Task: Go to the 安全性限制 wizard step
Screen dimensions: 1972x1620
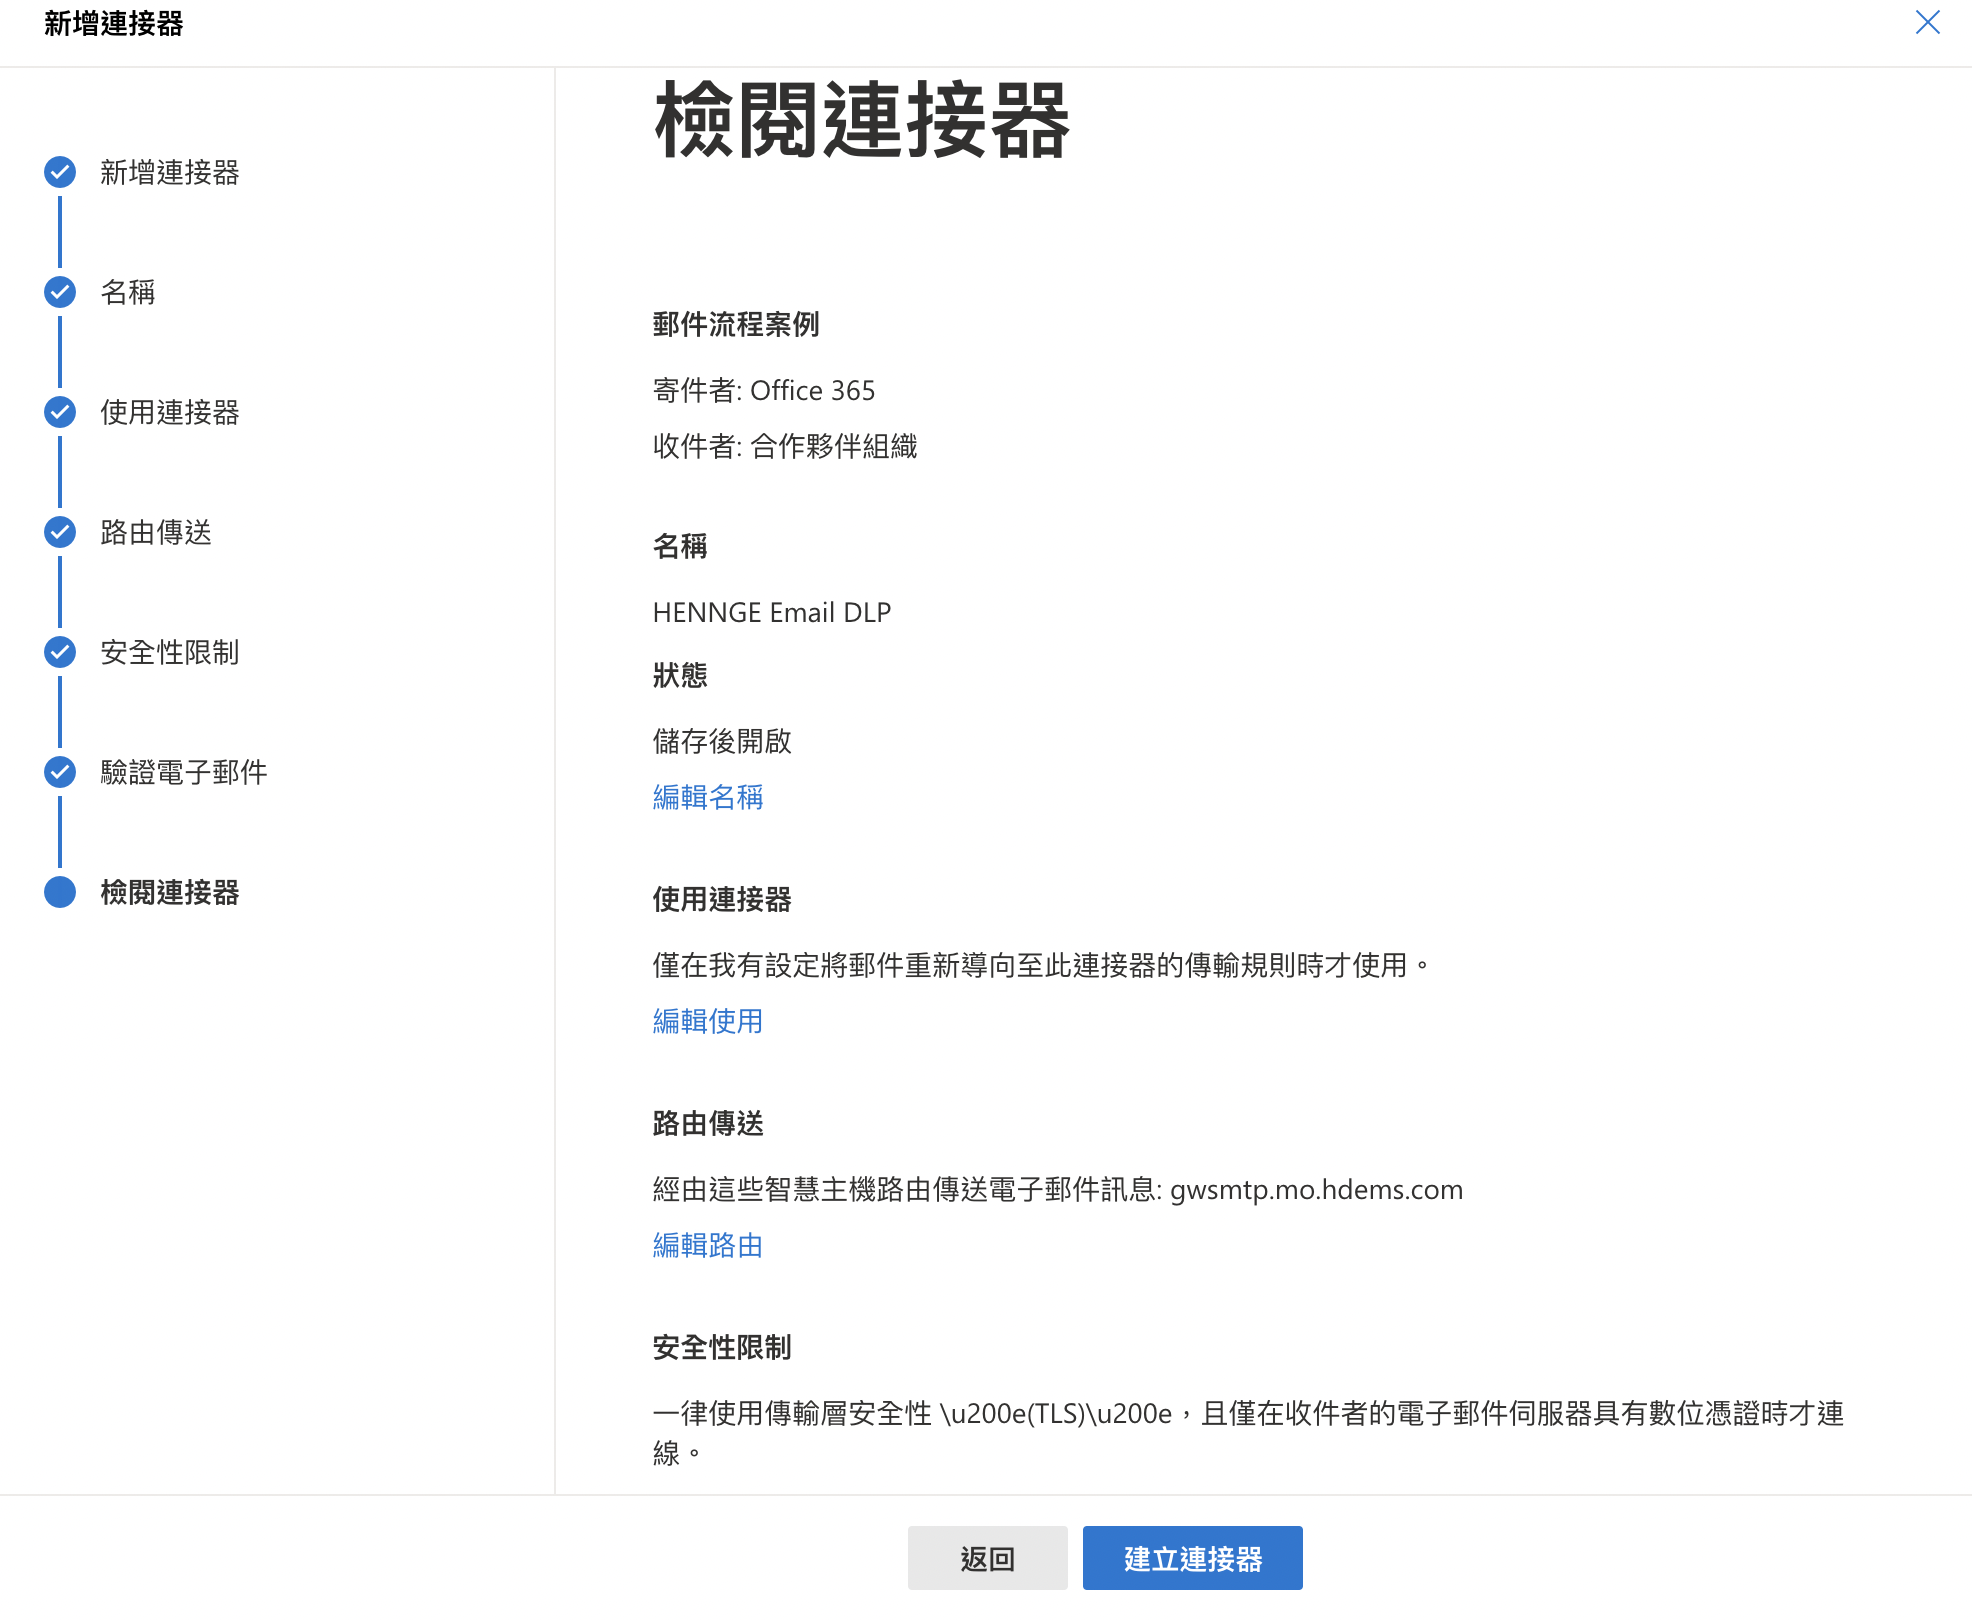Action: (x=170, y=653)
